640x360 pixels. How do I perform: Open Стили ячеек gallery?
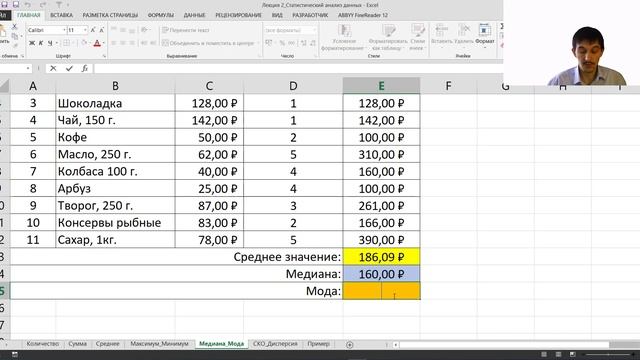click(x=417, y=37)
